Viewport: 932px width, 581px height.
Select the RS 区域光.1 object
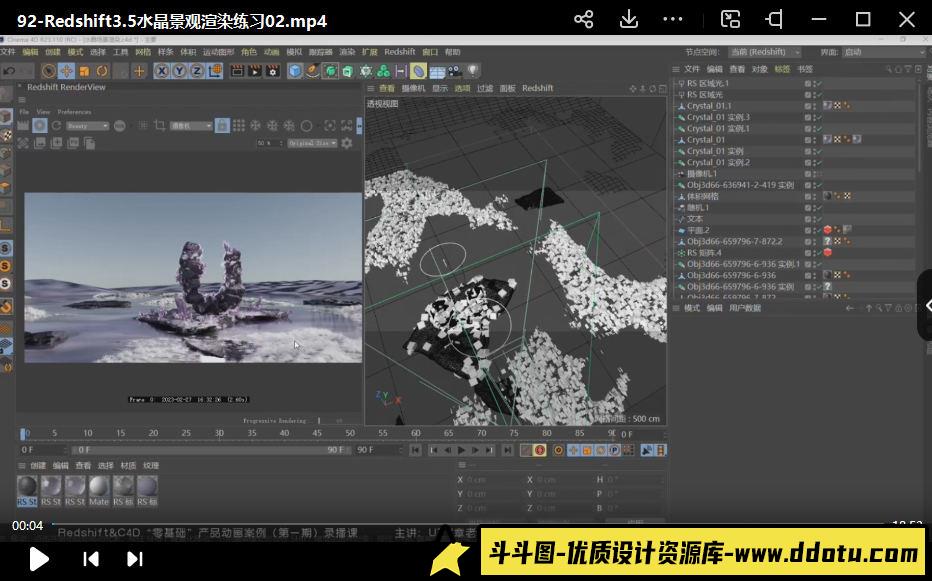[x=708, y=83]
